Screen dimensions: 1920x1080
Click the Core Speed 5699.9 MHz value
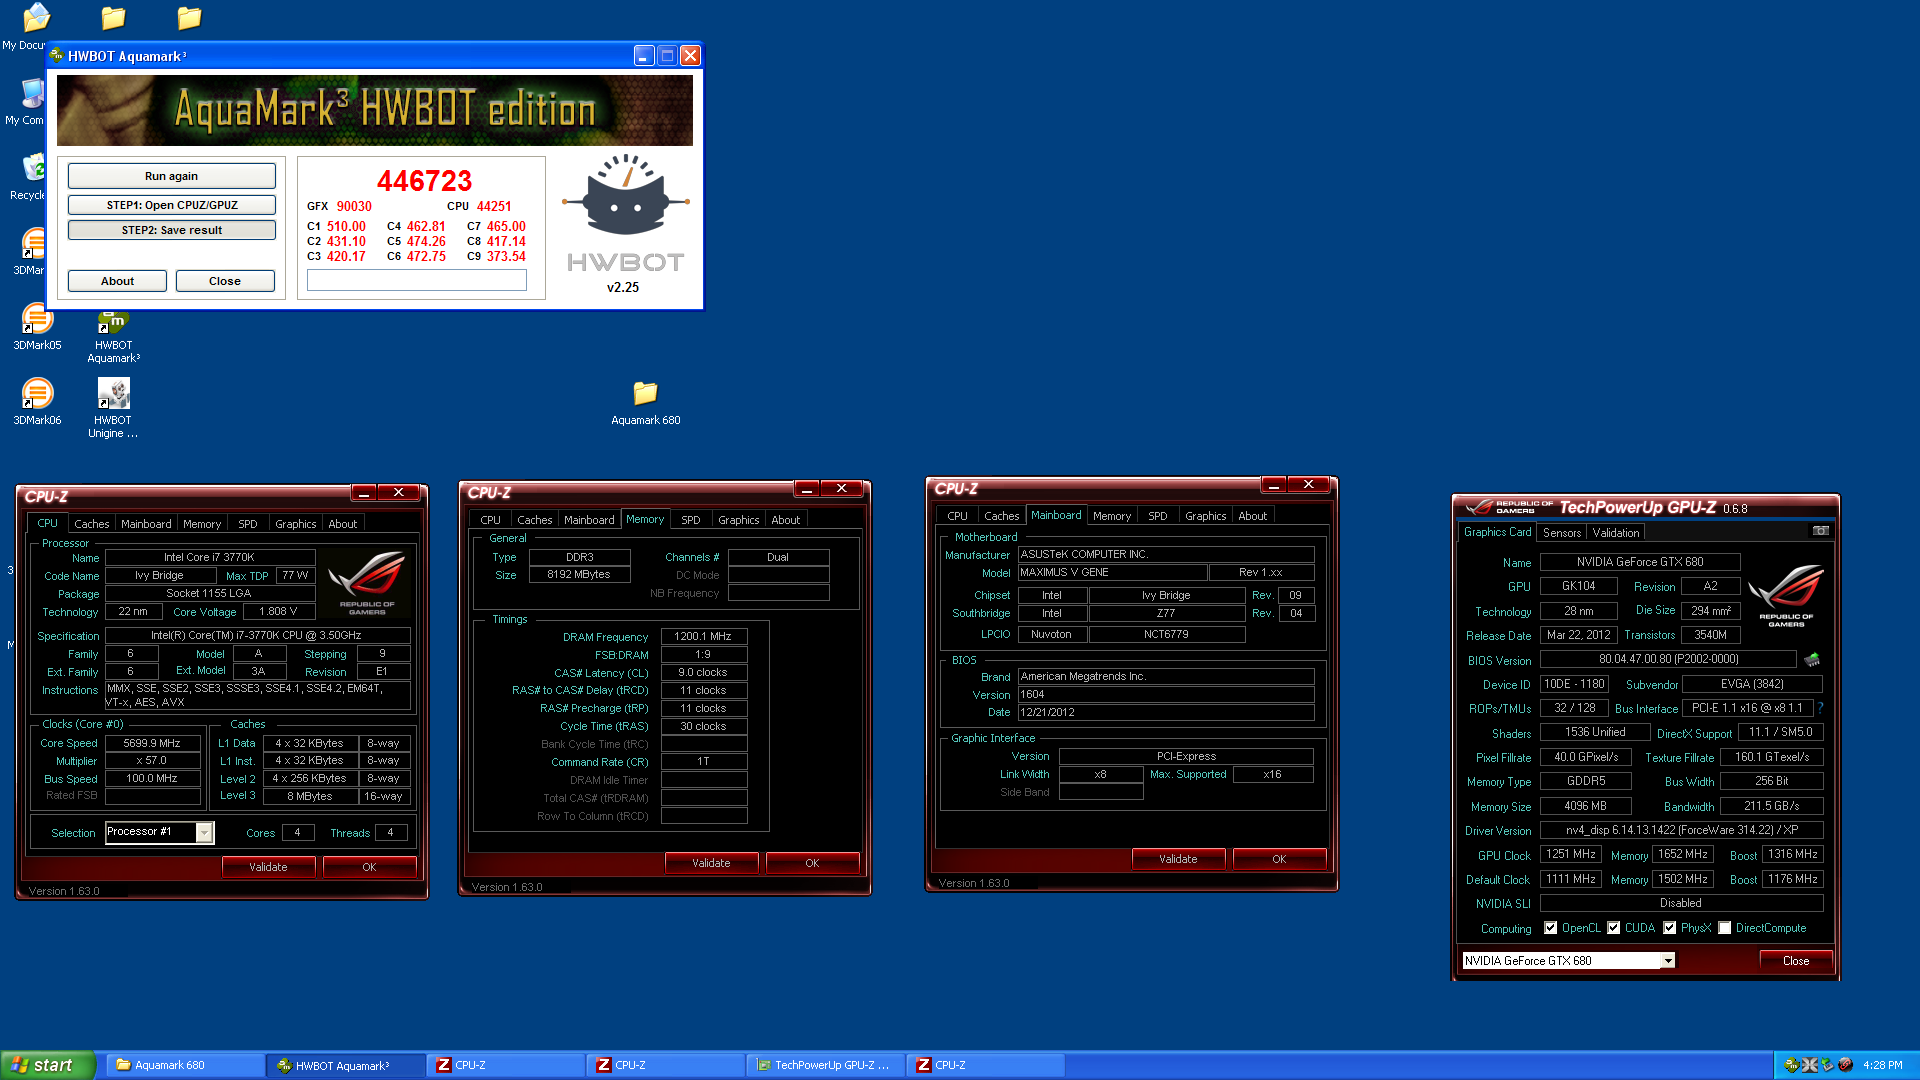click(x=152, y=743)
